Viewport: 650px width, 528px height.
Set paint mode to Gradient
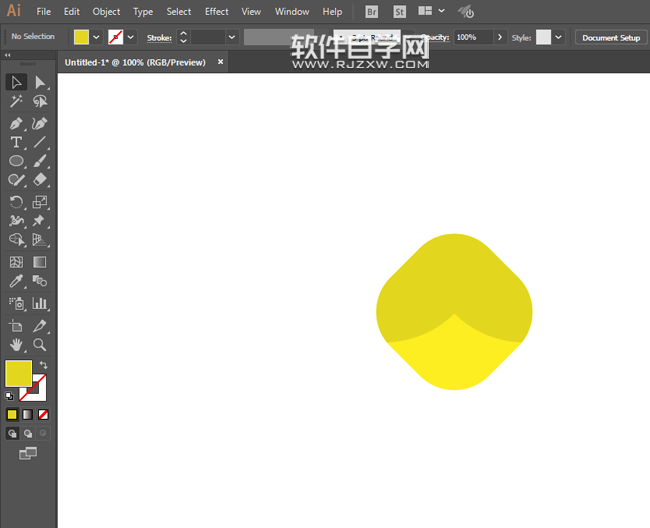pos(27,414)
